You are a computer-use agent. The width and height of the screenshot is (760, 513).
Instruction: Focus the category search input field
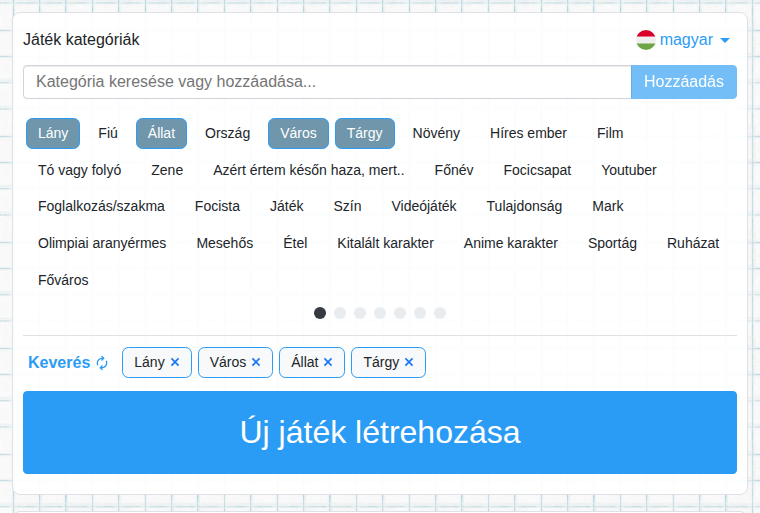click(327, 82)
